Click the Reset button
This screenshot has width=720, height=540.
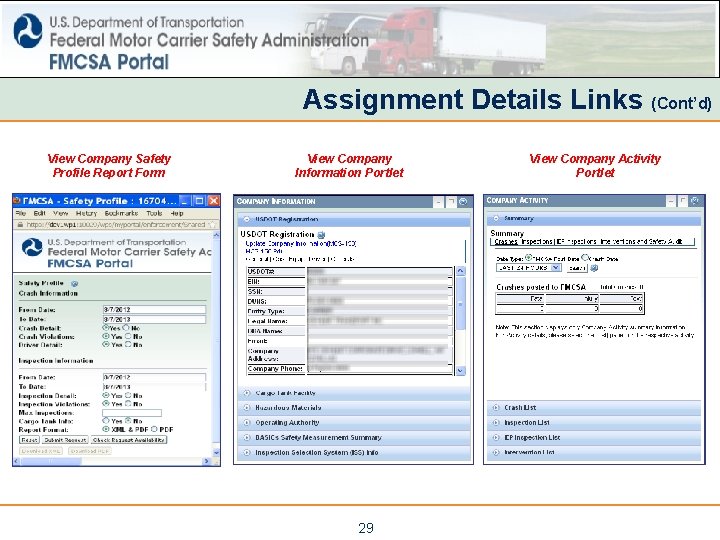click(29, 440)
